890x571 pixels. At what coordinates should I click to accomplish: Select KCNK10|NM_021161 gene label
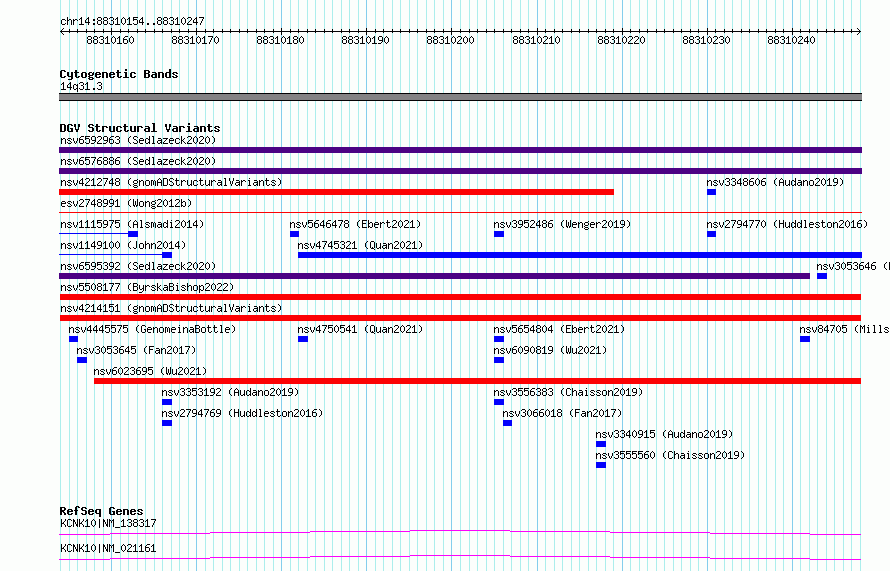[108, 548]
